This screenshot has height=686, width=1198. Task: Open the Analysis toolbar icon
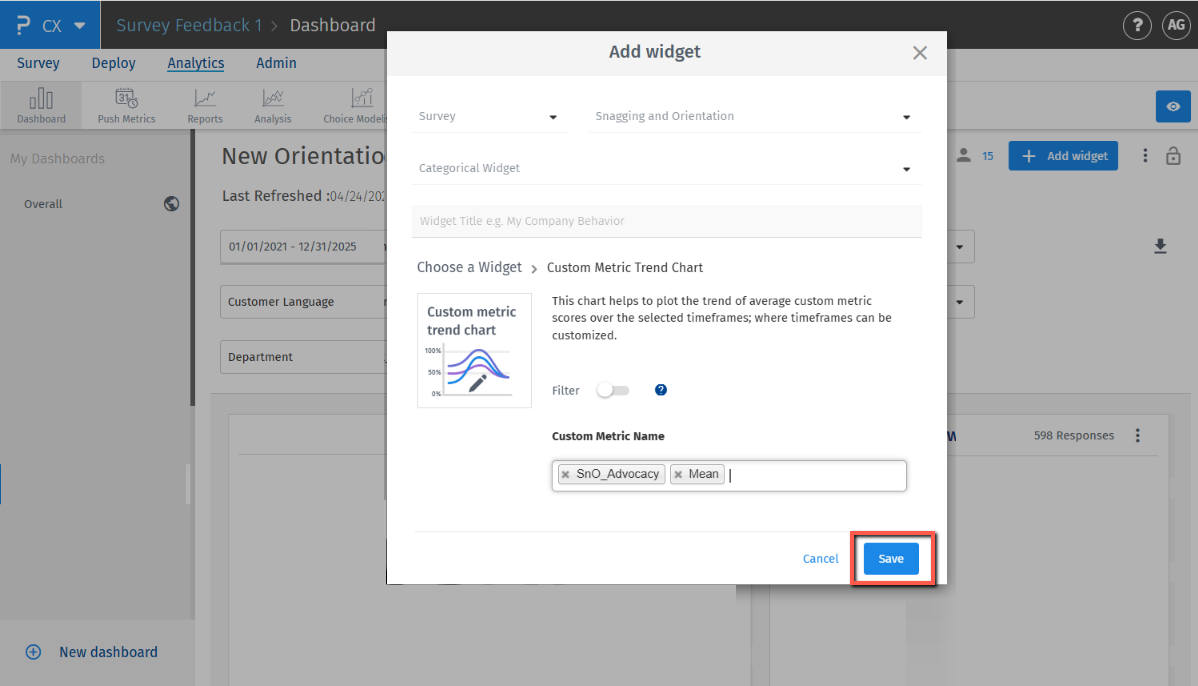coord(272,105)
